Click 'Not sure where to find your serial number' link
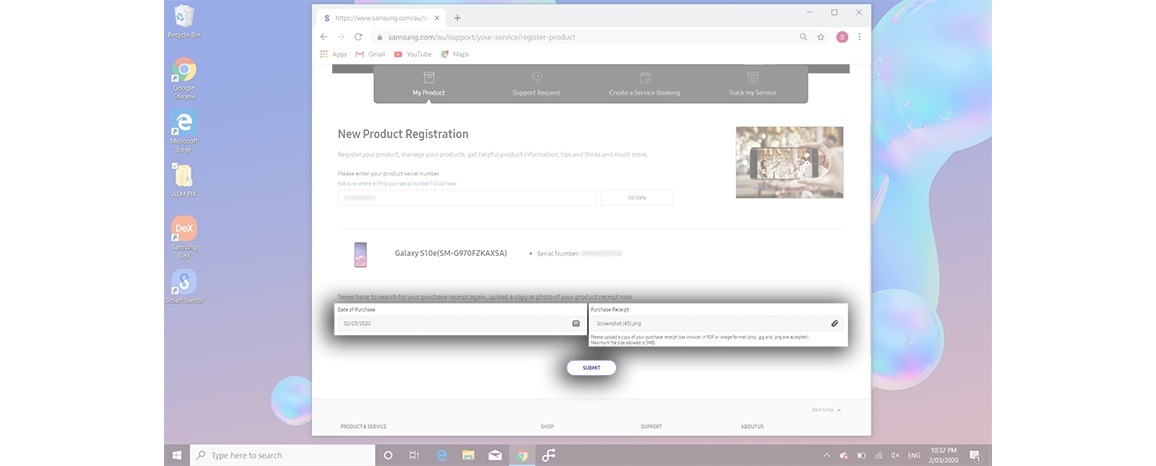The height and width of the screenshot is (466, 1156). 397,184
